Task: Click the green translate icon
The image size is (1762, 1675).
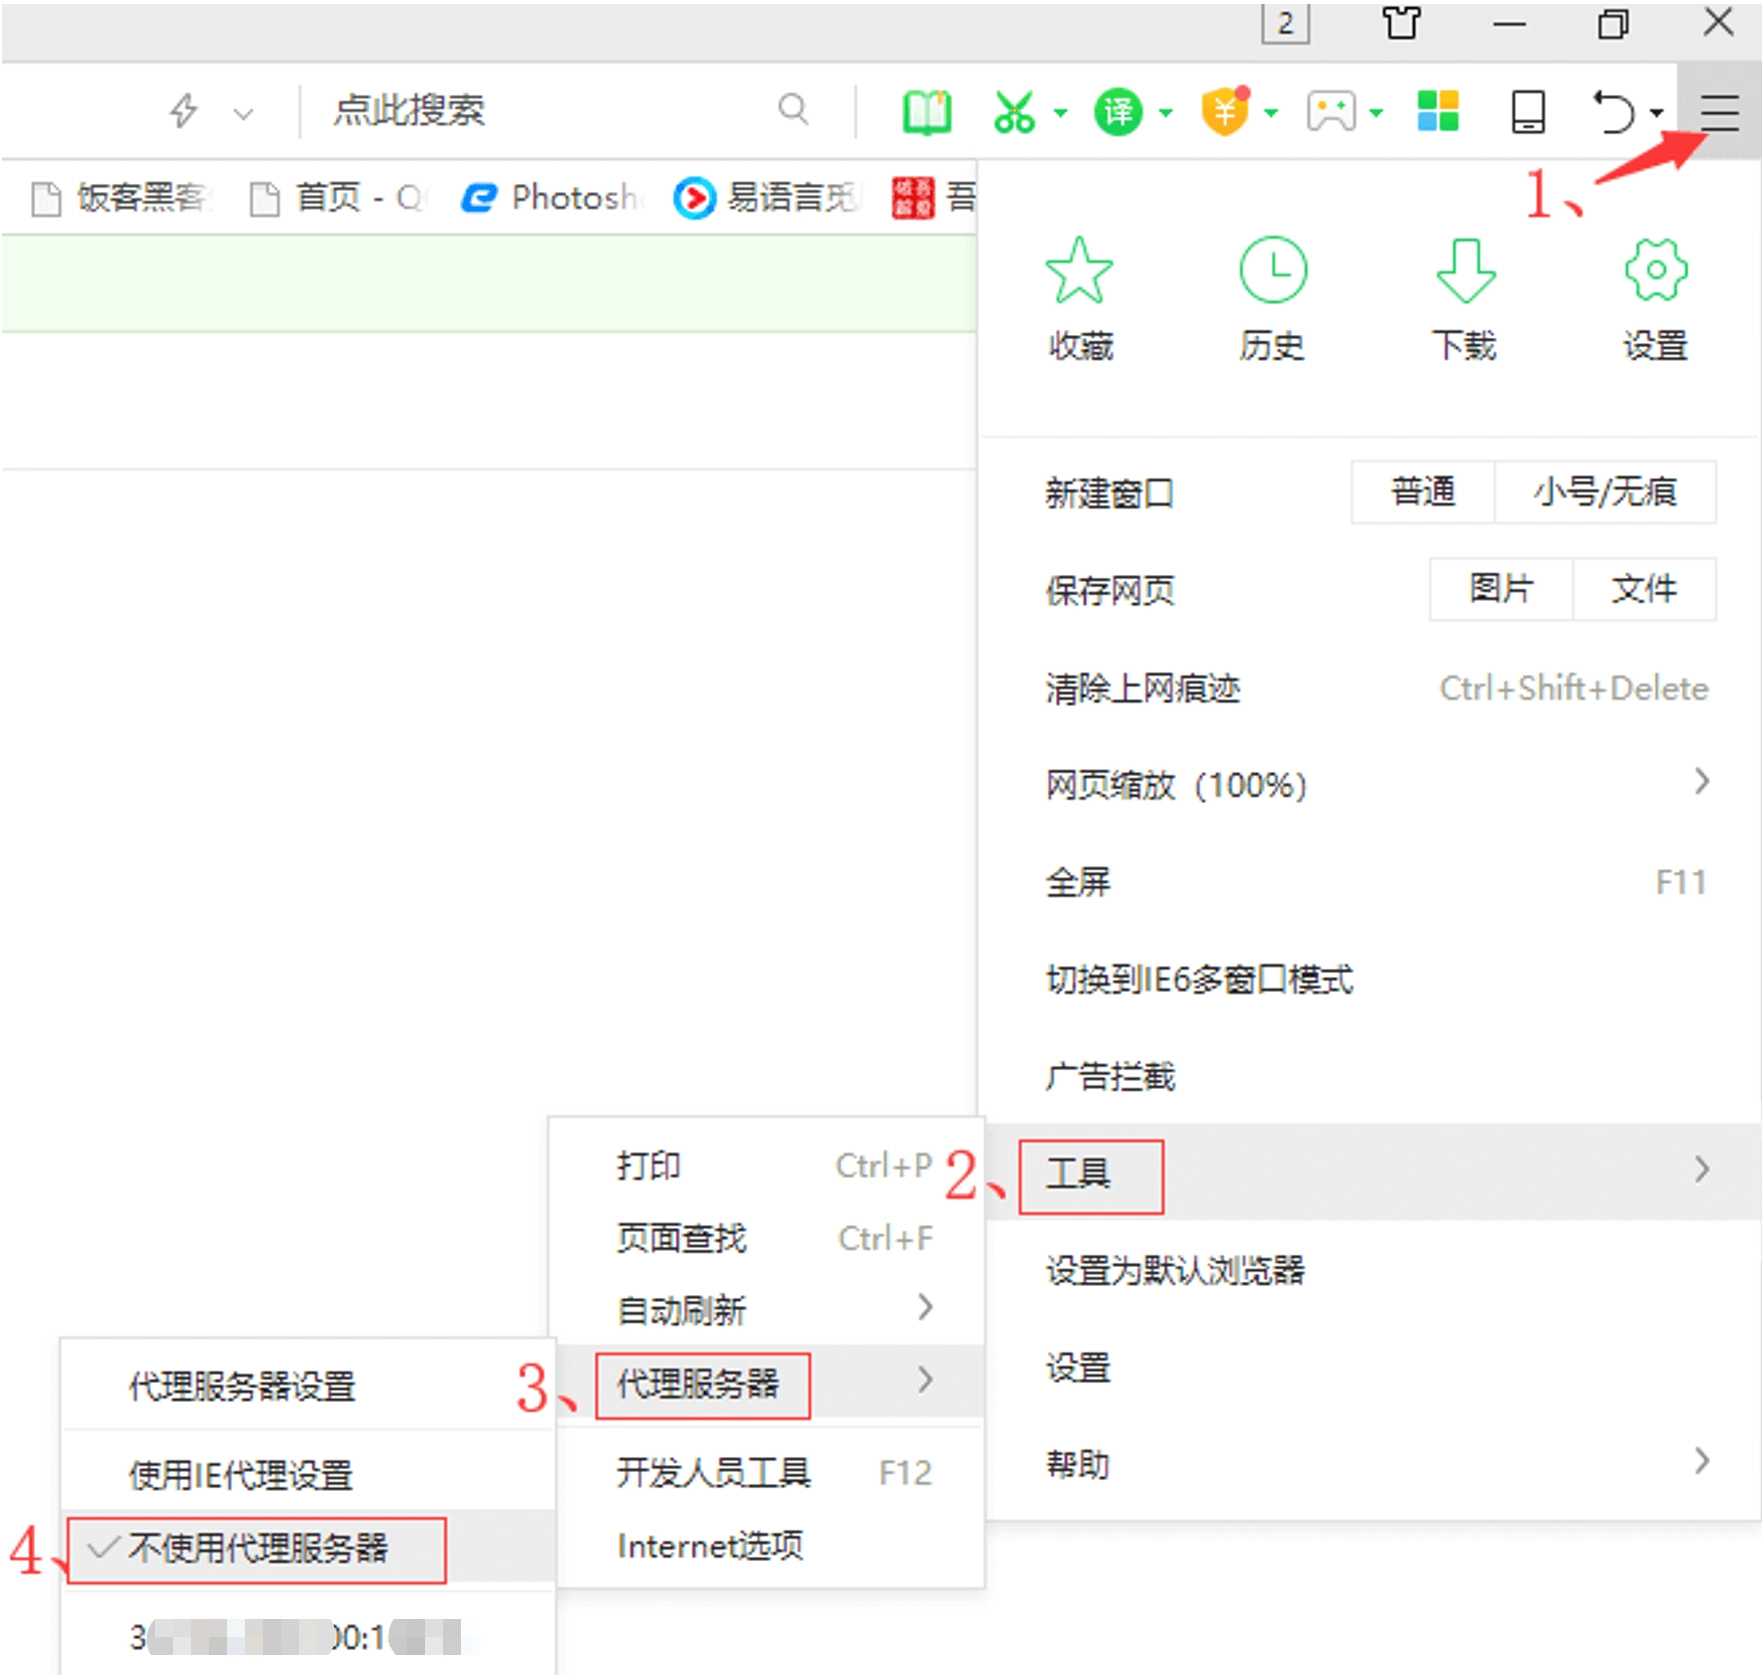Action: click(1118, 112)
